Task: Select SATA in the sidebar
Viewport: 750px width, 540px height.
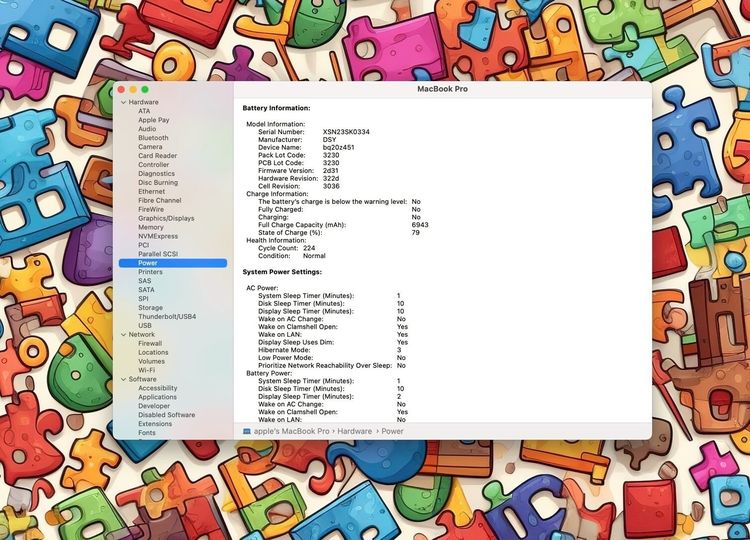Action: [x=146, y=290]
